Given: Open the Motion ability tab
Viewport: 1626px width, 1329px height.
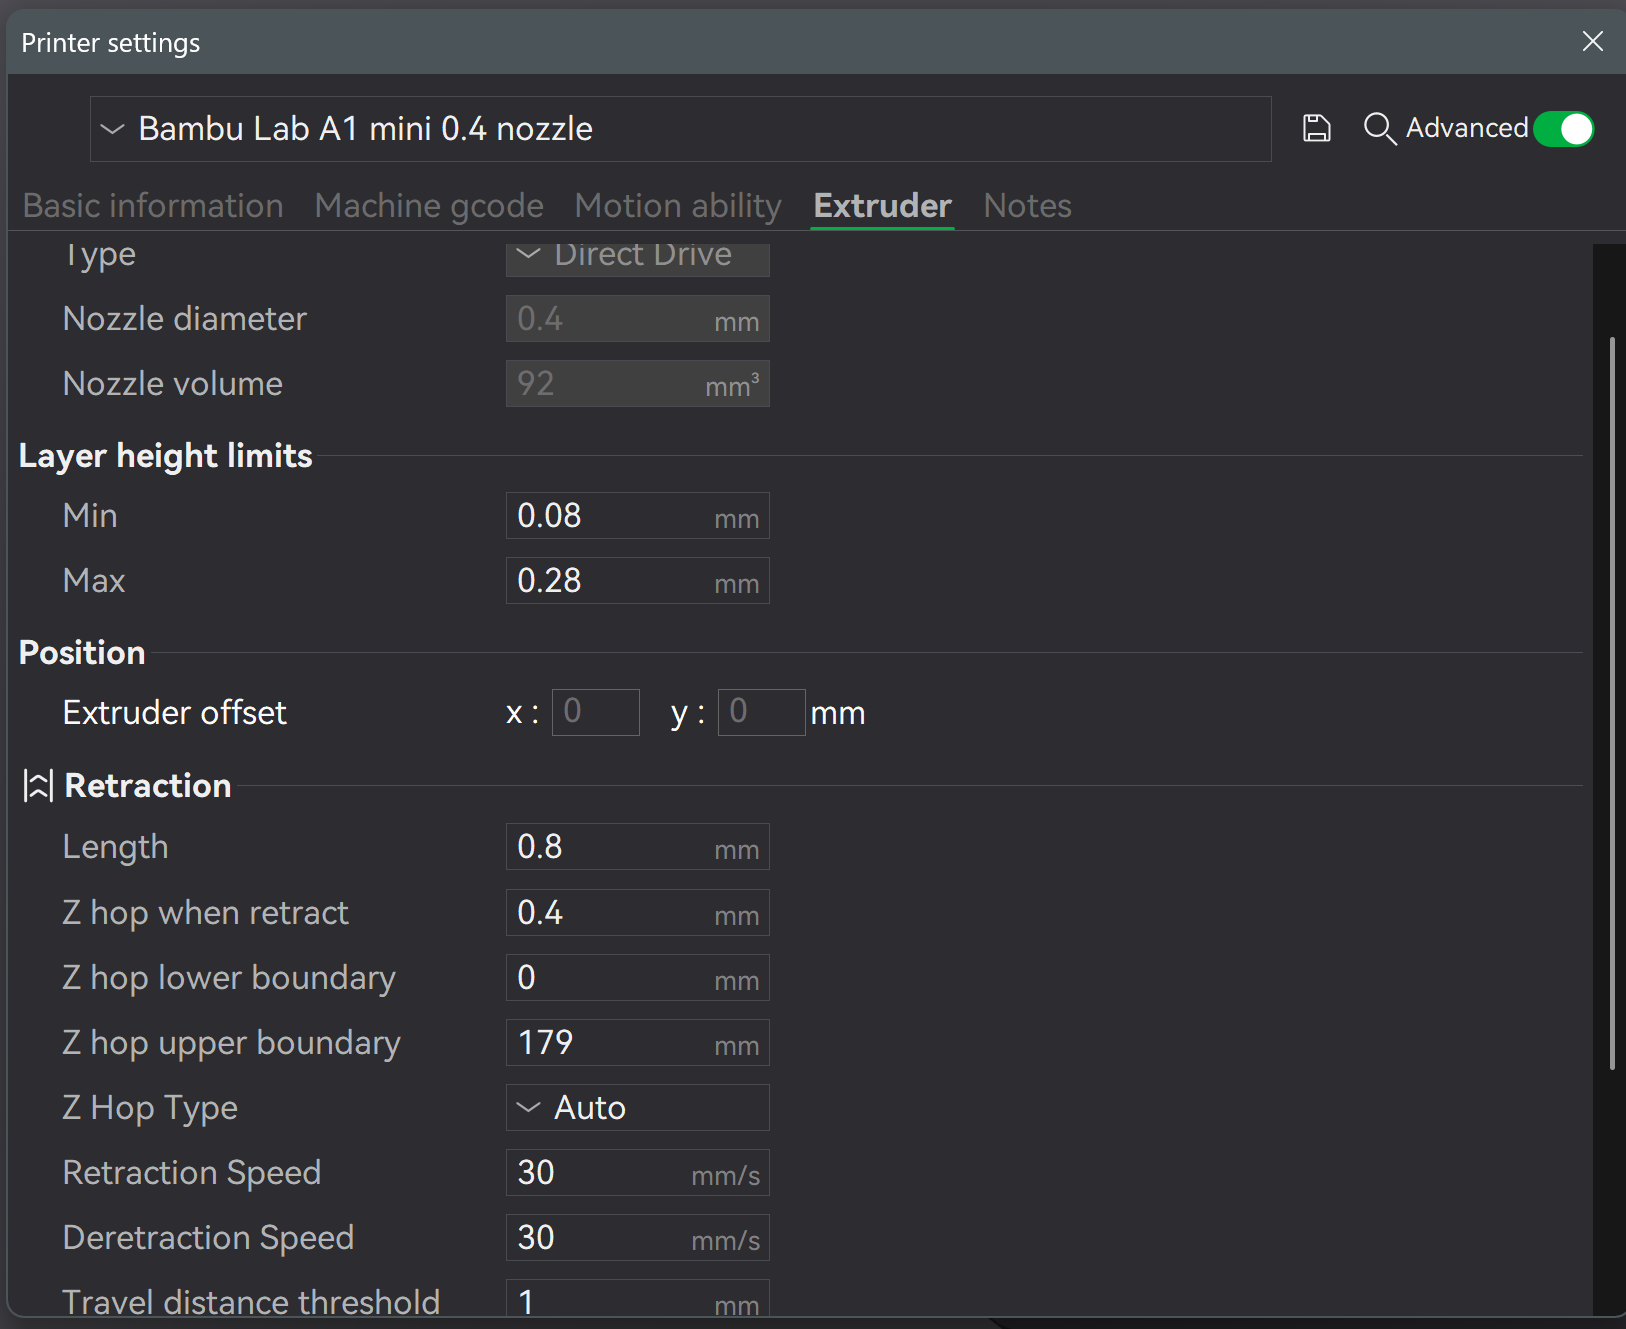Looking at the screenshot, I should 678,206.
